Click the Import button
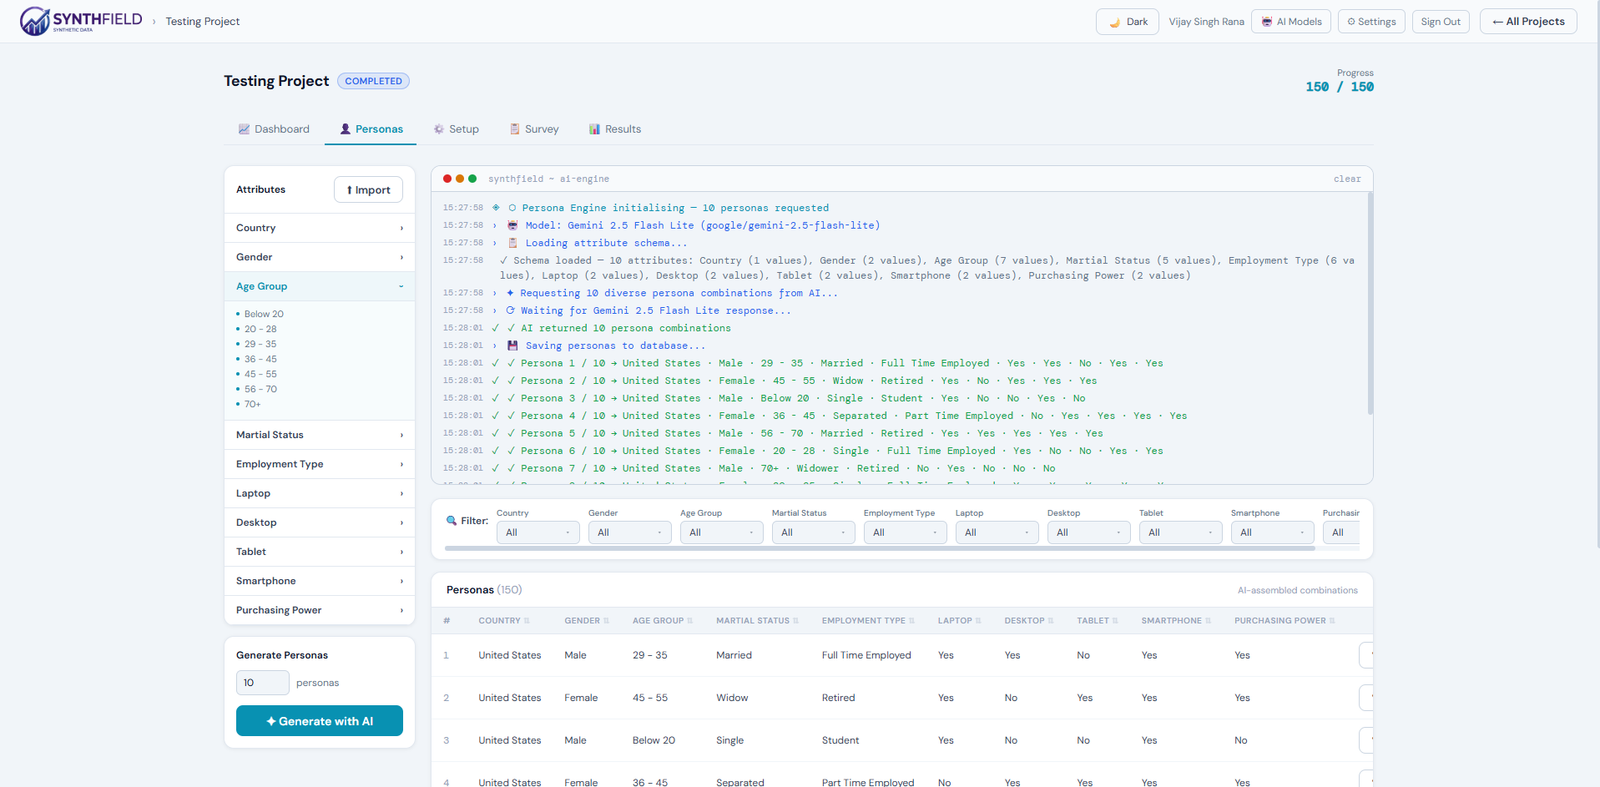This screenshot has width=1600, height=787. (x=368, y=190)
